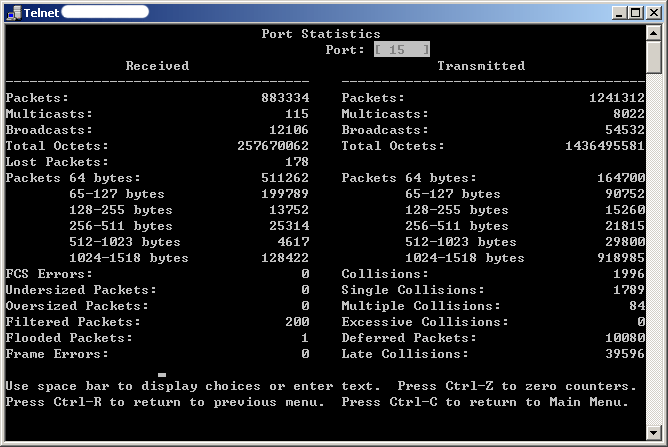
Task: Click the Transmitted column header
Action: (481, 66)
